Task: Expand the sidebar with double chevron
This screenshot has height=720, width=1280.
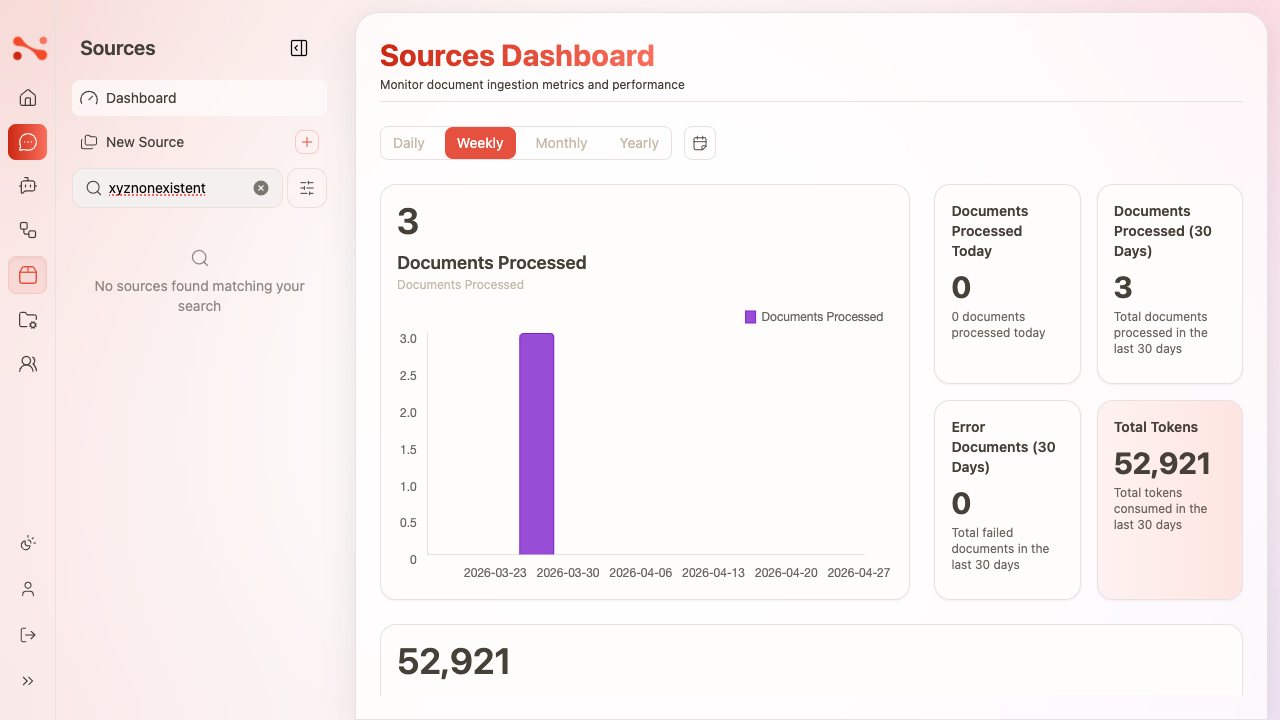Action: pyautogui.click(x=28, y=681)
